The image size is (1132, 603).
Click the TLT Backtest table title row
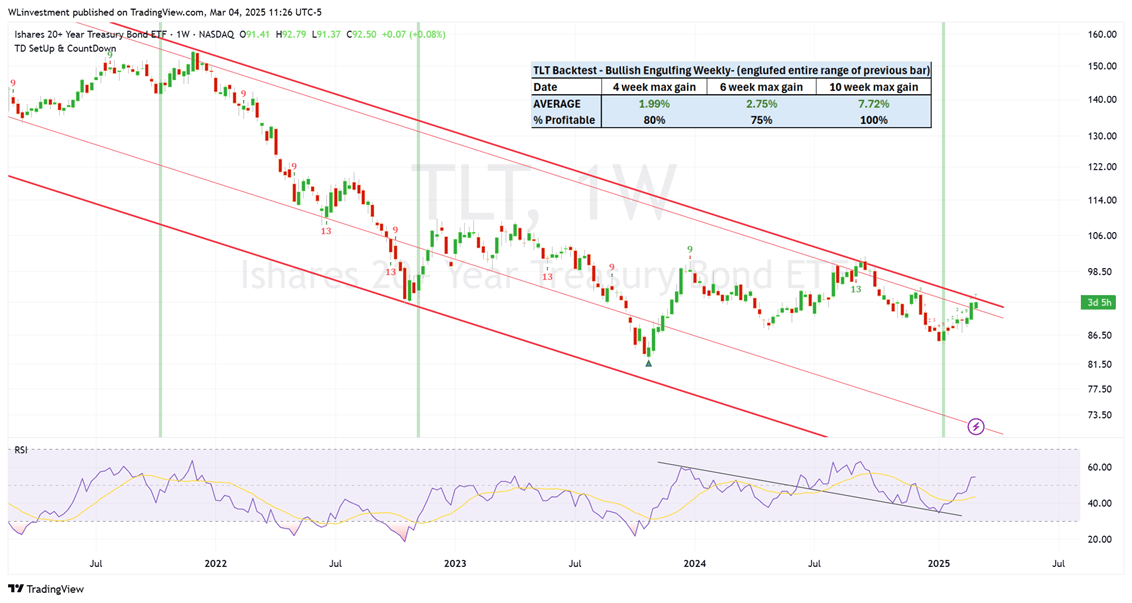click(x=731, y=70)
